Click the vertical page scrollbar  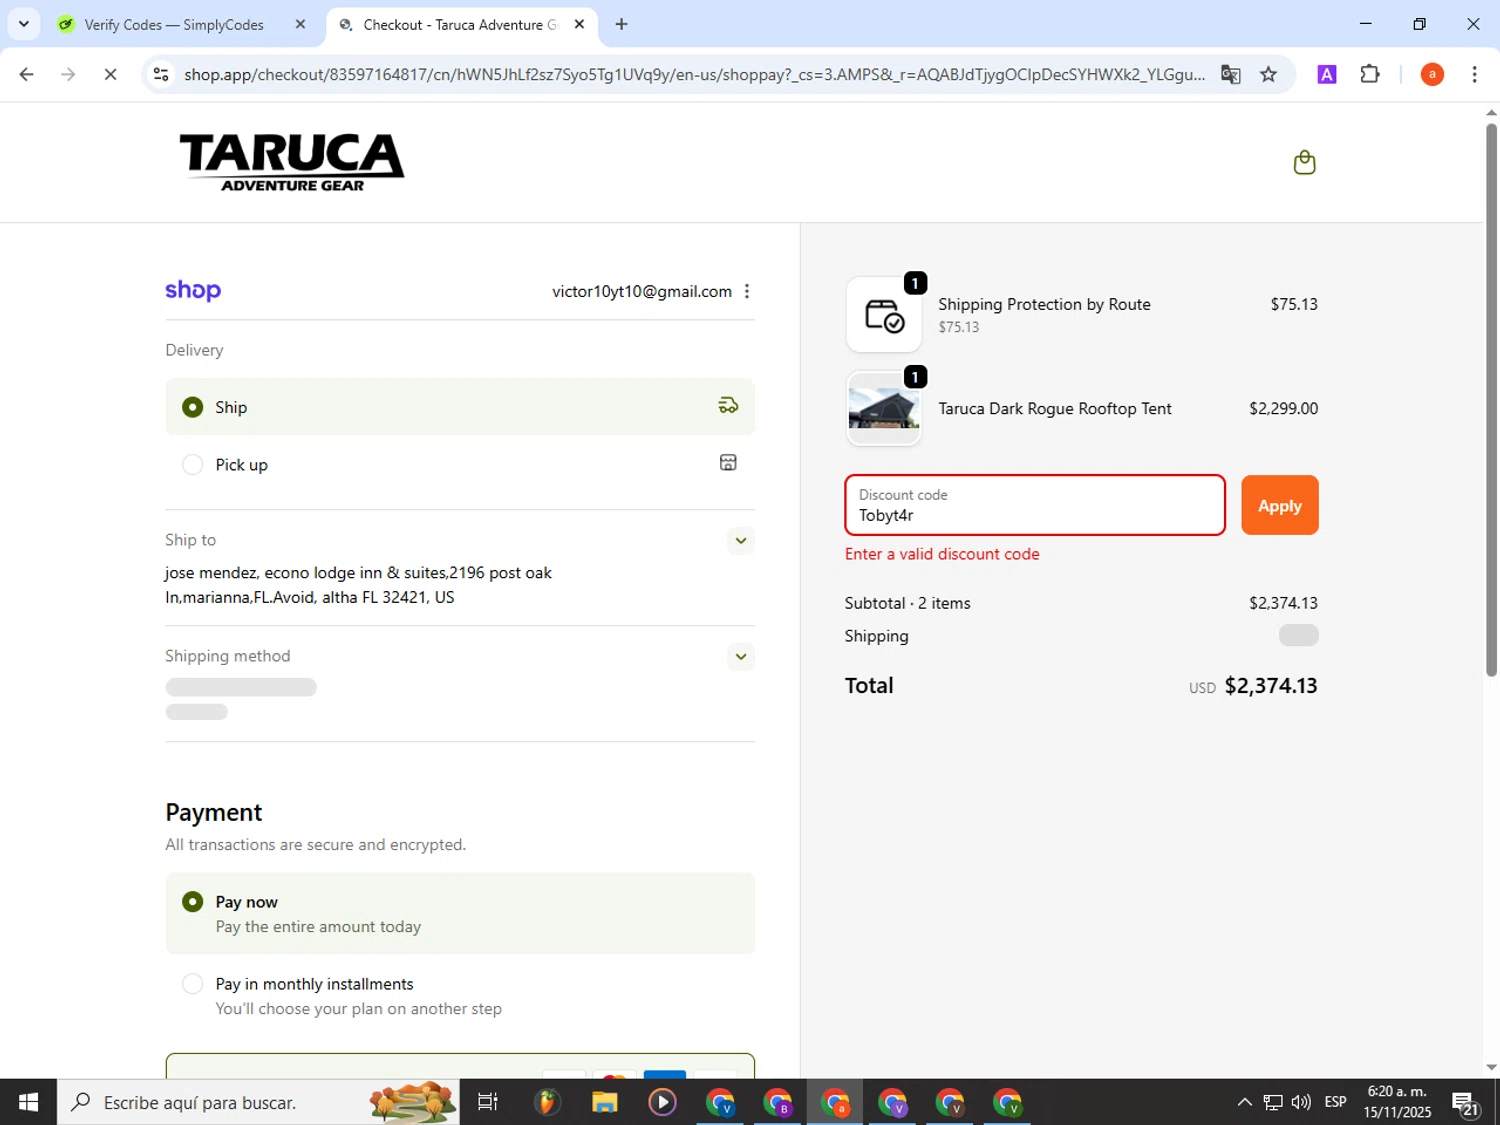click(x=1491, y=400)
